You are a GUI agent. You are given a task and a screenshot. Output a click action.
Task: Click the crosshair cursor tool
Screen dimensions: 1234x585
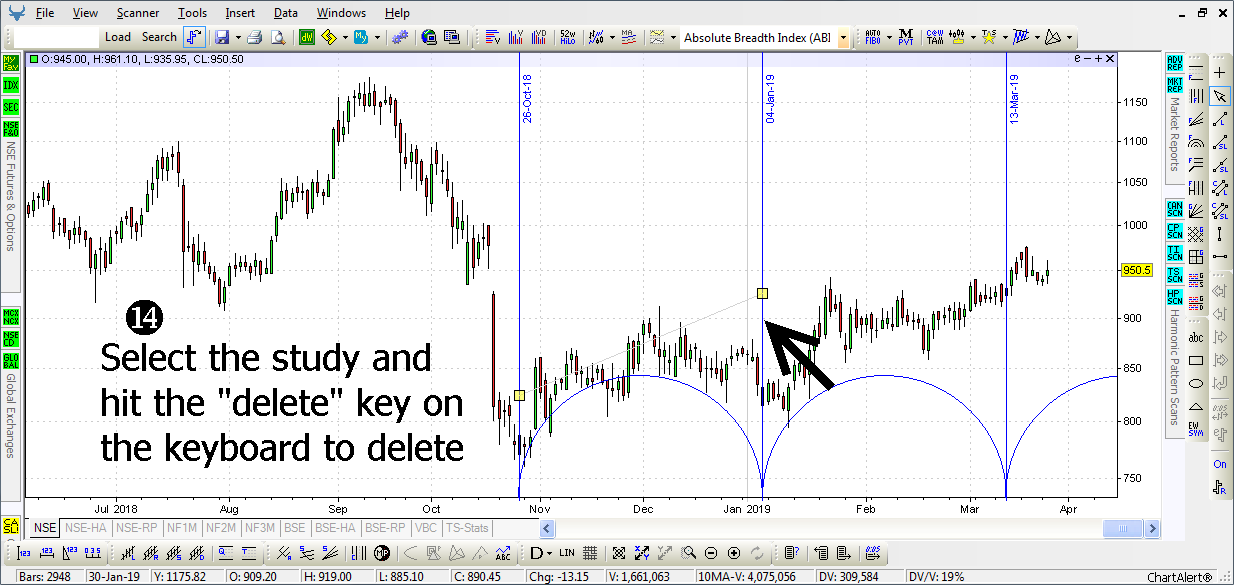coord(1220,73)
